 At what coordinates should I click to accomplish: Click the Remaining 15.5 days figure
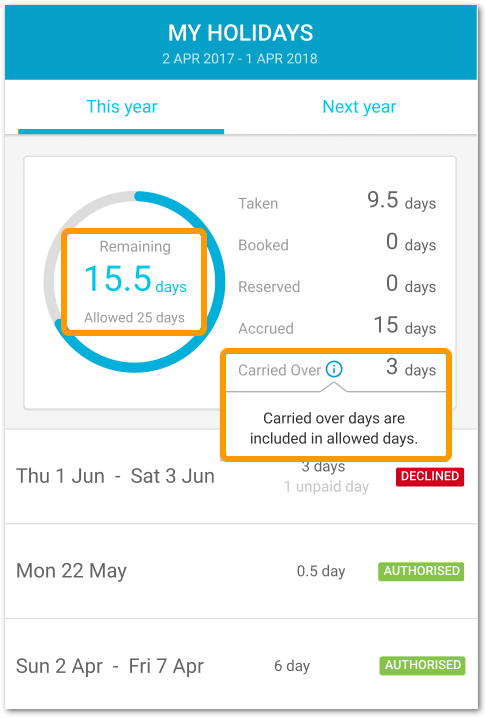135,279
